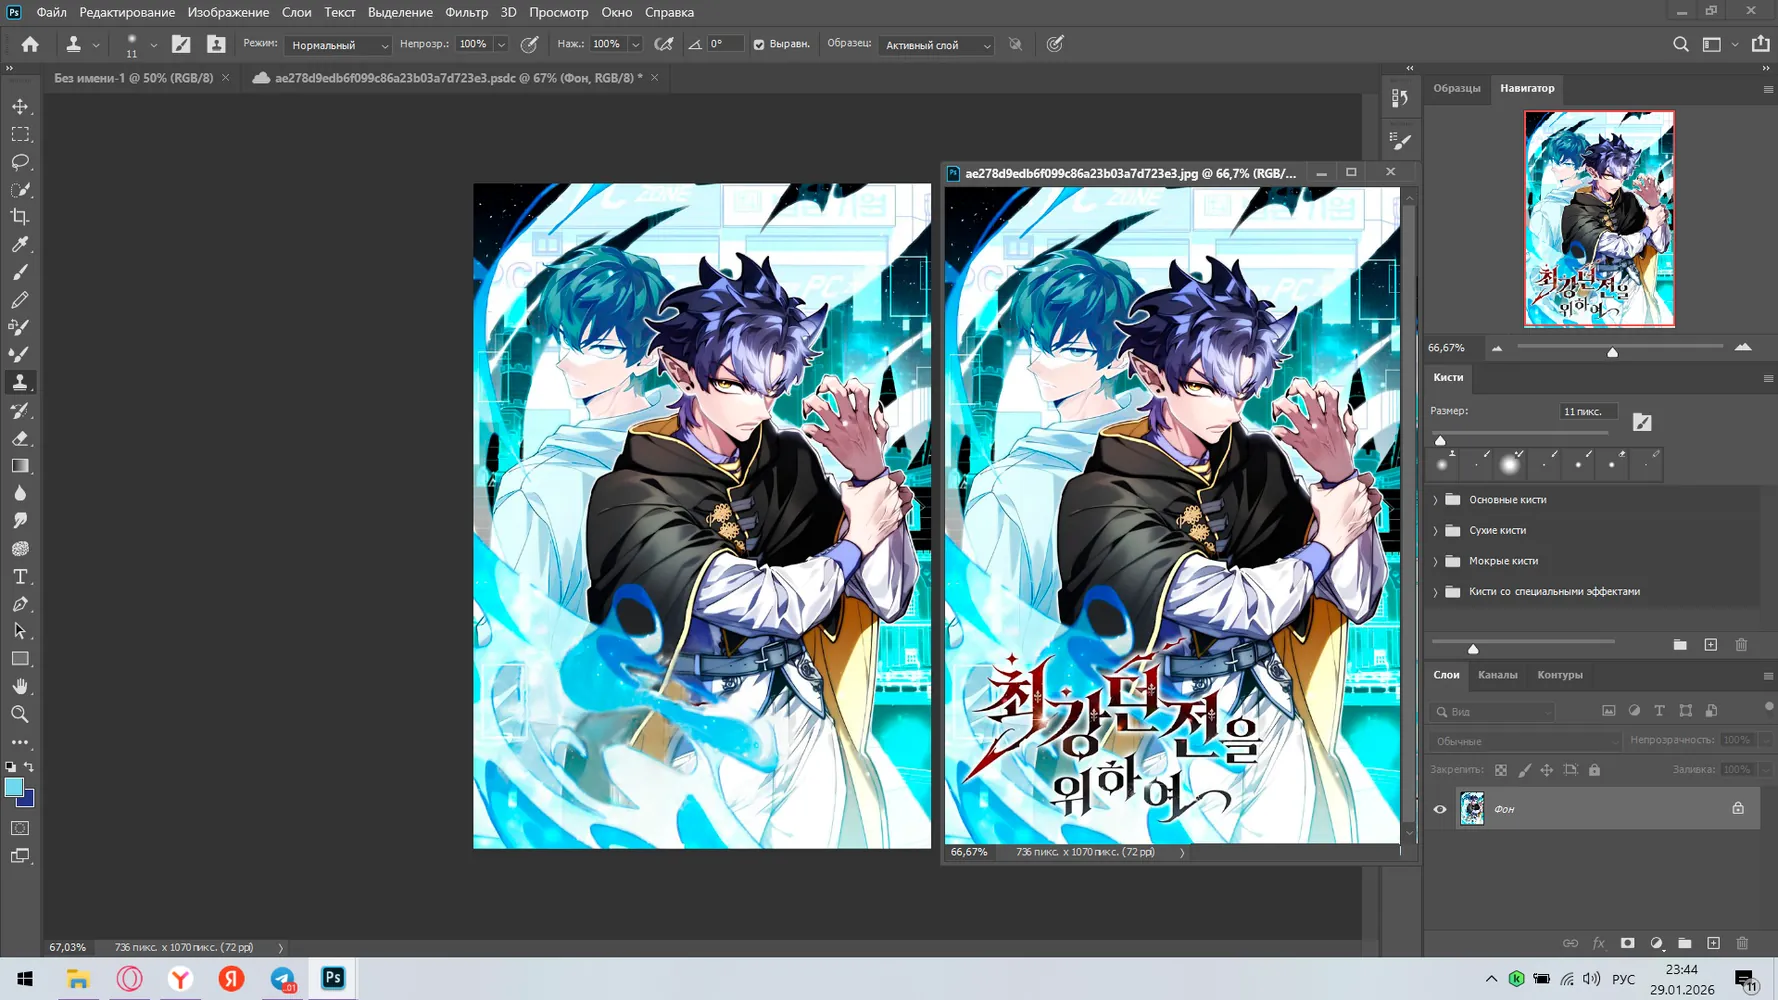The image size is (1778, 1000).
Task: Create a new layer in Layers panel
Action: pos(1713,943)
